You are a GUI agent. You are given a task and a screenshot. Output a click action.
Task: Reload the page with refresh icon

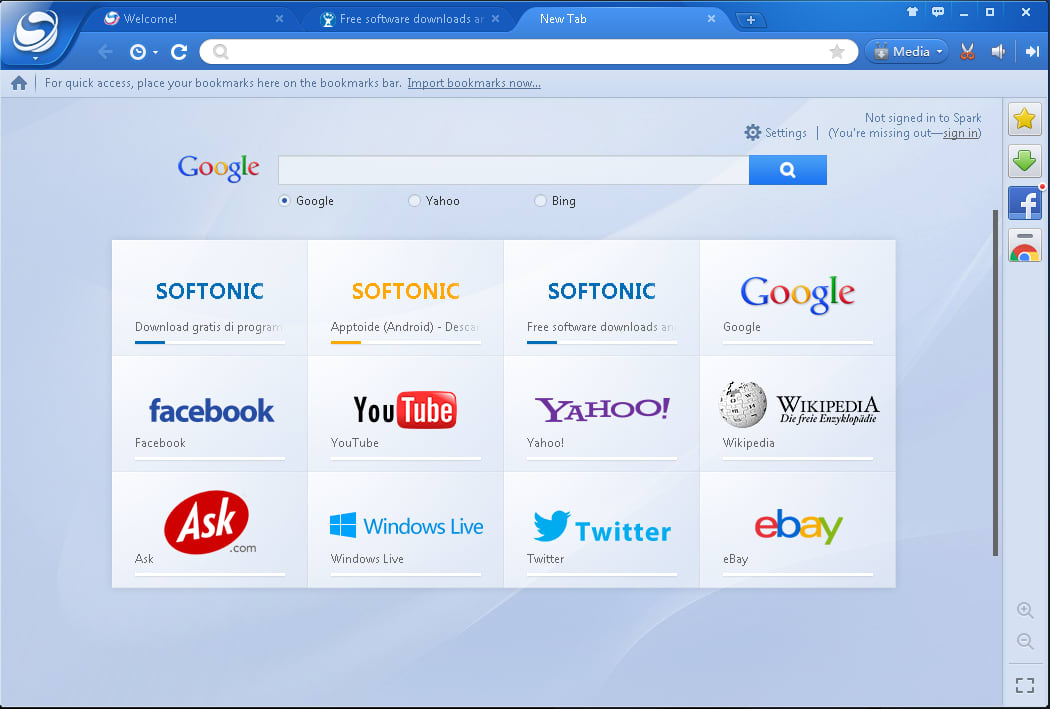coord(179,52)
